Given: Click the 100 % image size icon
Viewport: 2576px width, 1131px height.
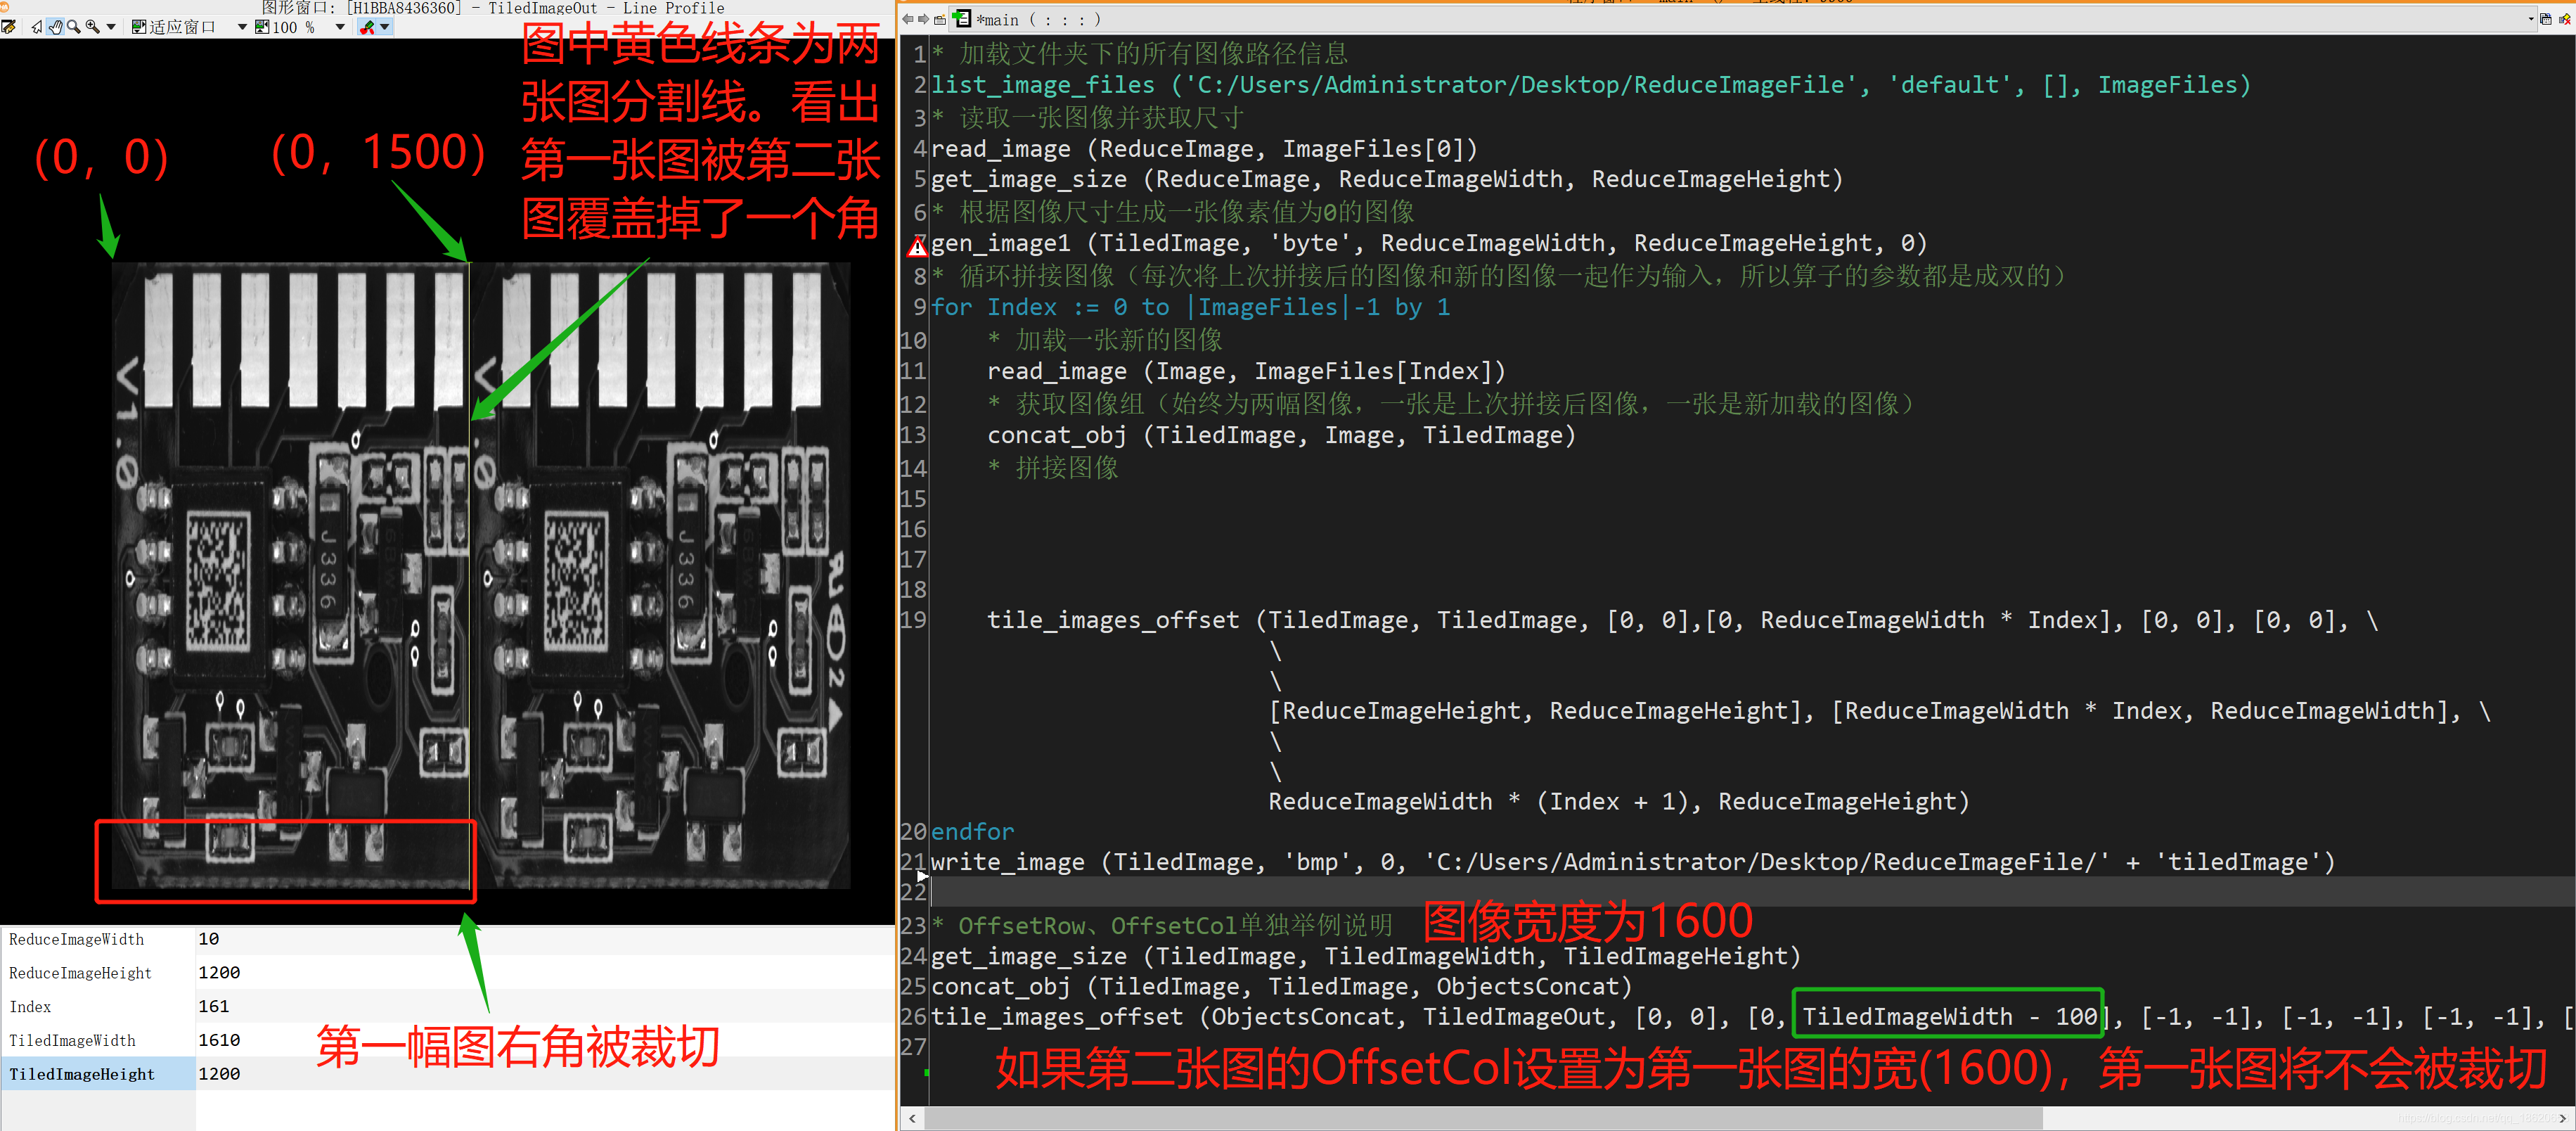Looking at the screenshot, I should [262, 27].
